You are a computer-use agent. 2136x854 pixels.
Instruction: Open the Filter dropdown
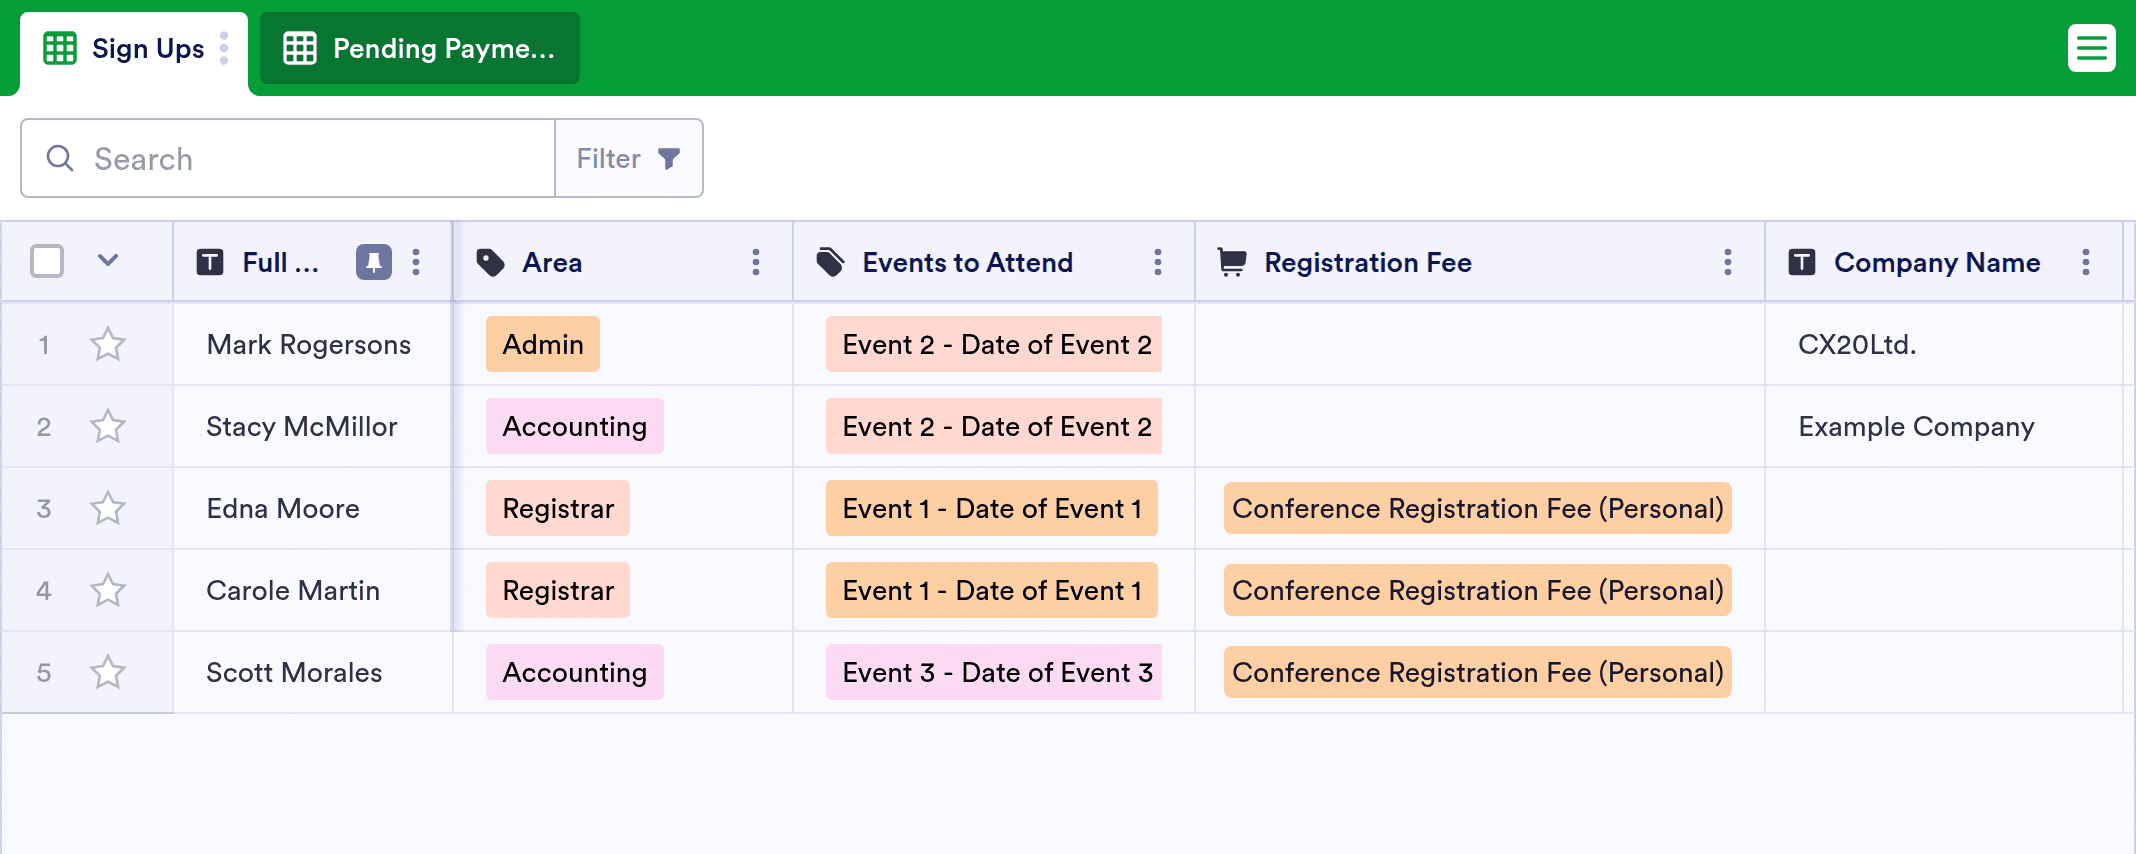pos(629,158)
